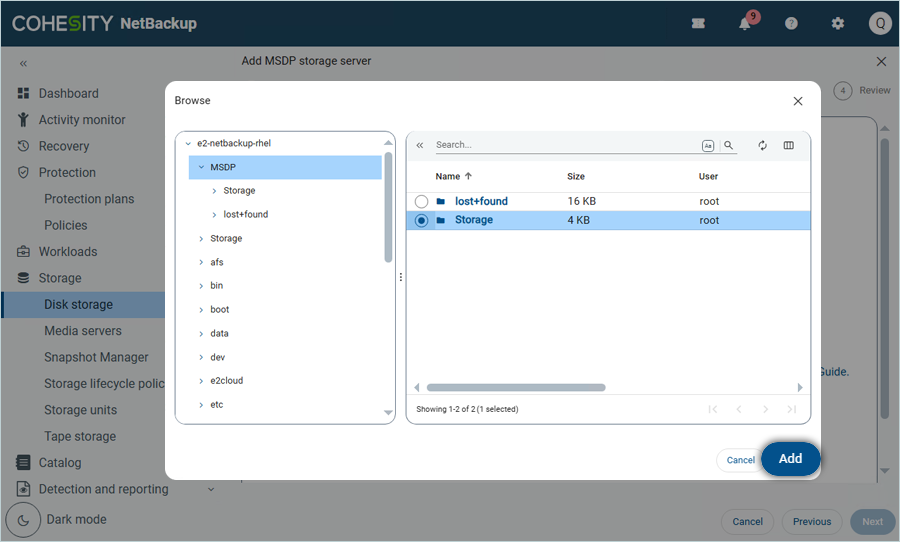Click the Add button
The height and width of the screenshot is (542, 900).
click(x=790, y=459)
